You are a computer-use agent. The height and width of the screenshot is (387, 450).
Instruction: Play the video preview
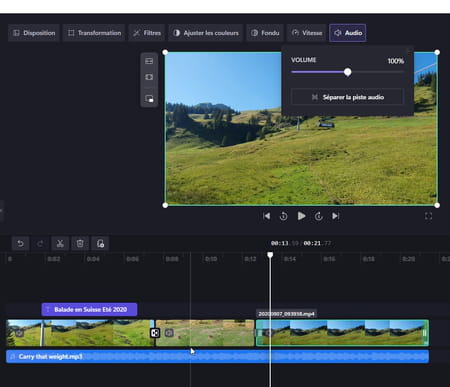[301, 216]
